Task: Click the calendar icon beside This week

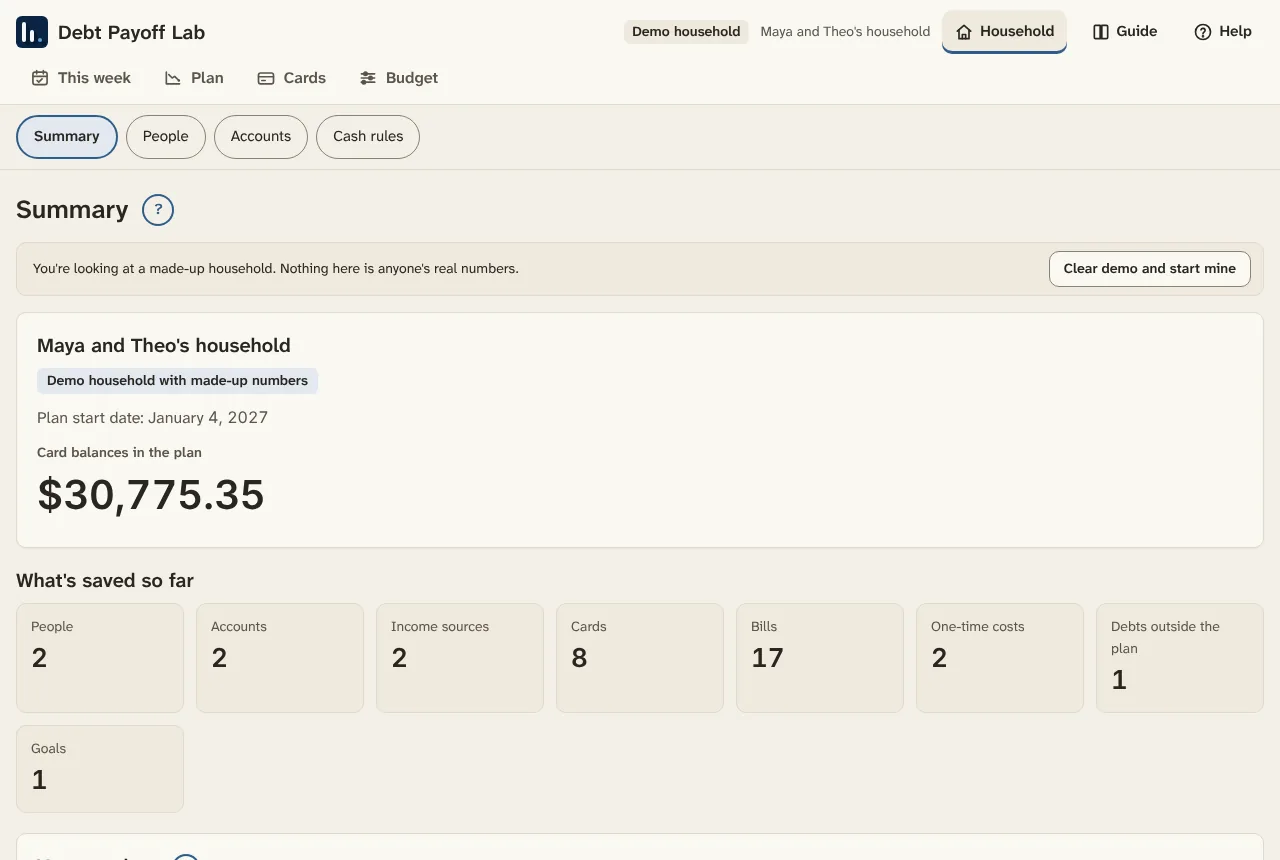Action: (40, 78)
